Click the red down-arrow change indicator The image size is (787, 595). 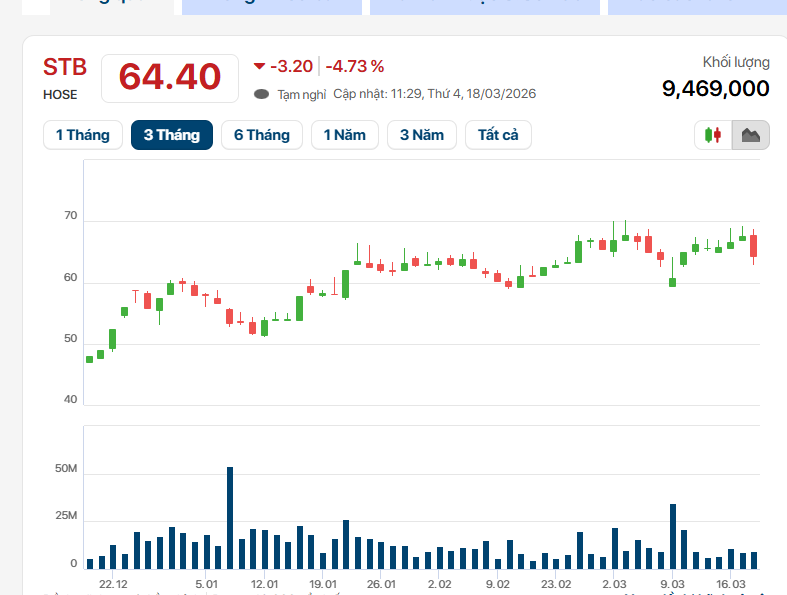tap(259, 66)
